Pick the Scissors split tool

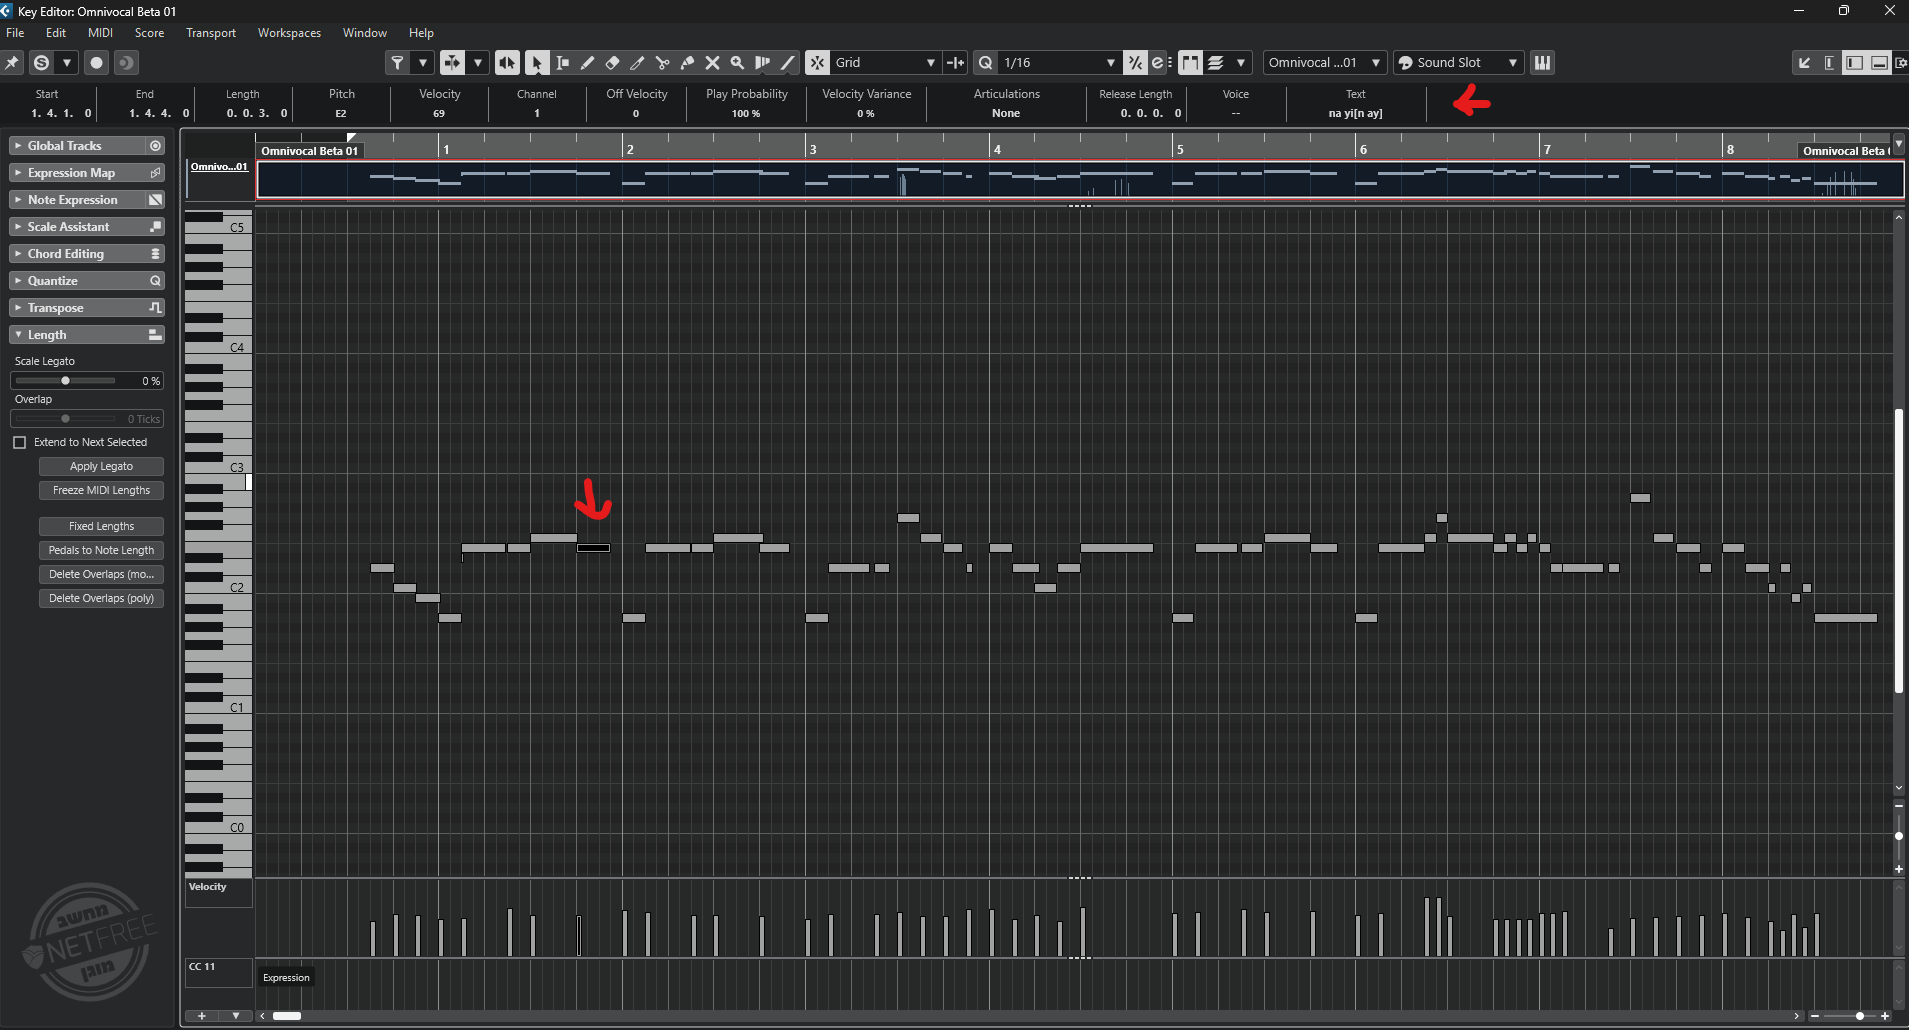(x=662, y=63)
